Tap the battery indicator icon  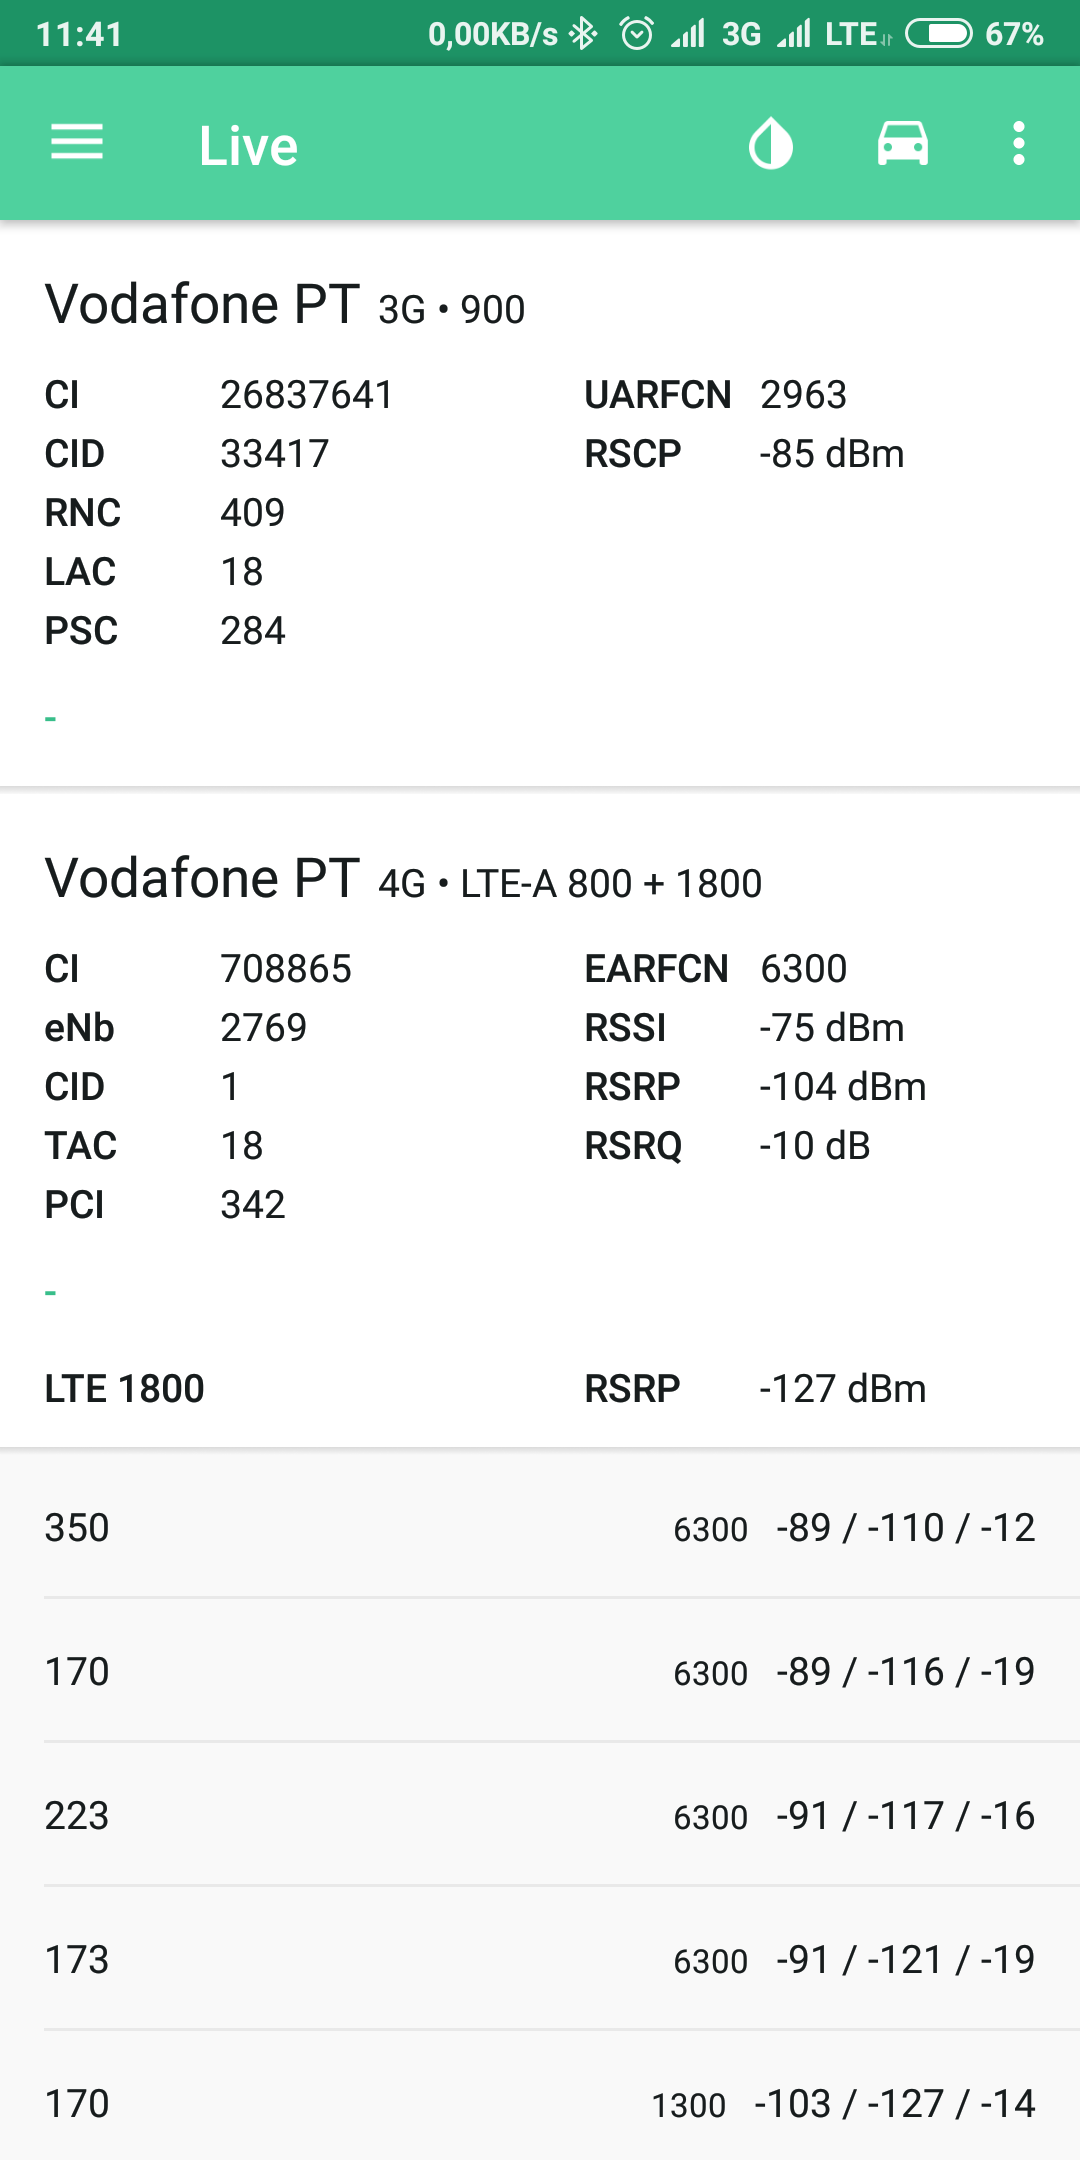[938, 34]
